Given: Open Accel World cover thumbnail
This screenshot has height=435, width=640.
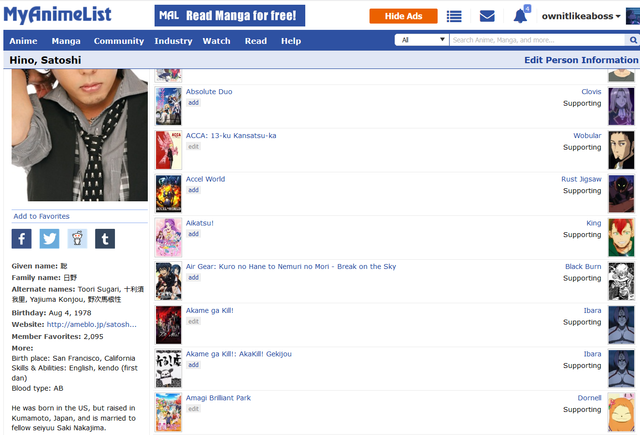Looking at the screenshot, I should (x=169, y=194).
